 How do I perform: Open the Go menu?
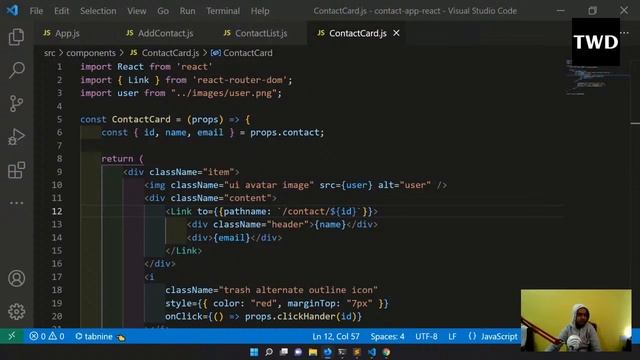click(x=163, y=11)
